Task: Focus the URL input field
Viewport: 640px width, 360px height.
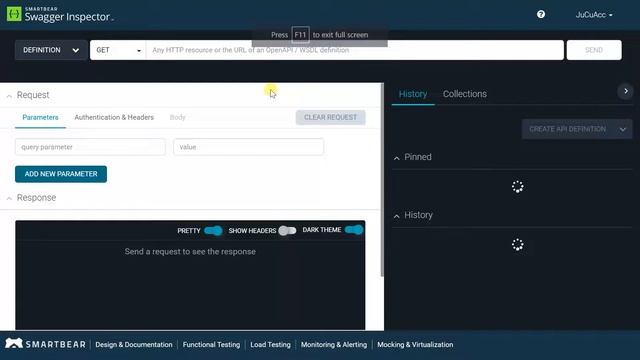Action: [x=355, y=50]
